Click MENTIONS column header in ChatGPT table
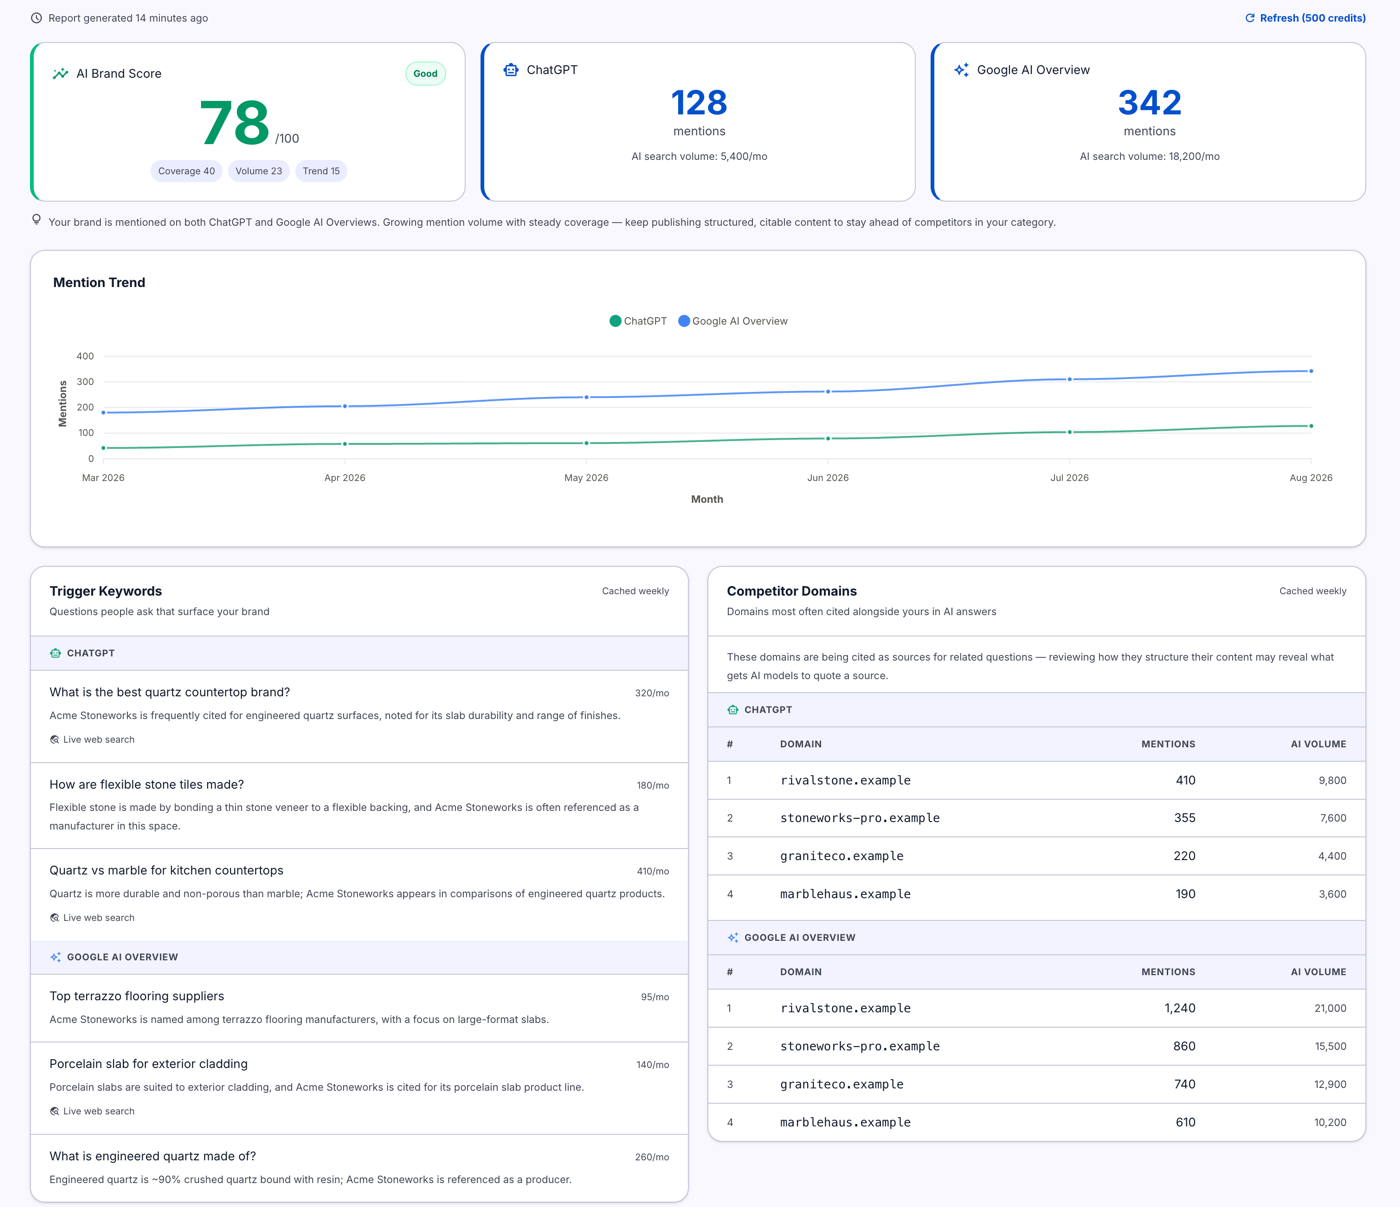 coord(1168,744)
